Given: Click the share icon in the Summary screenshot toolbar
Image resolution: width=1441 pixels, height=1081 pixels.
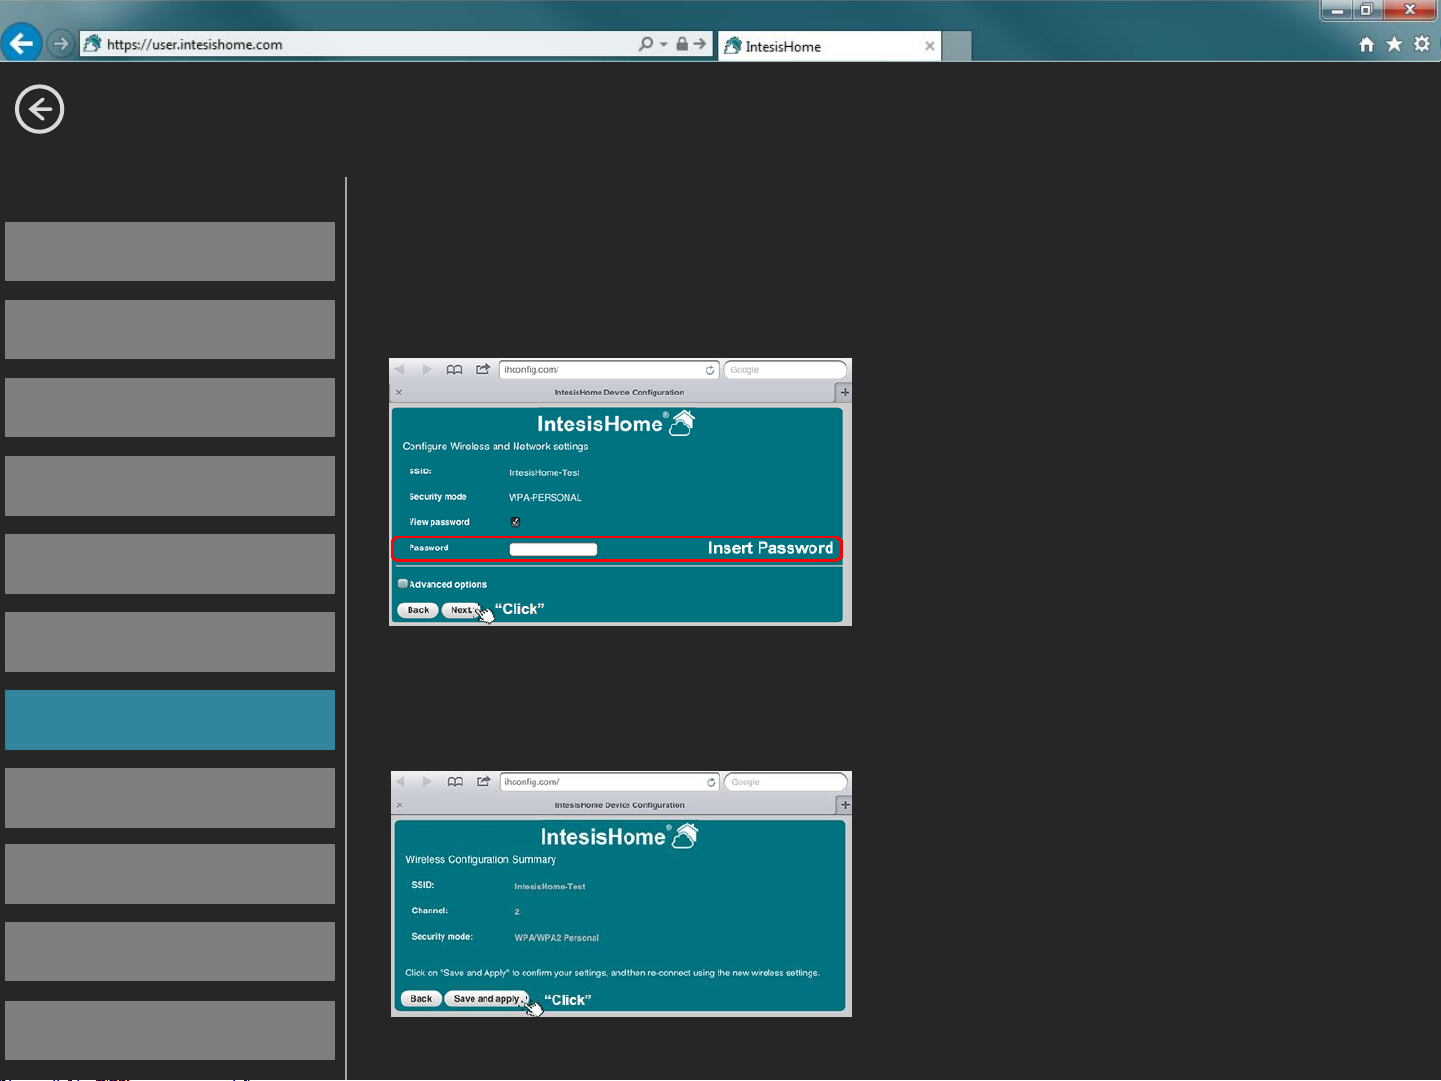Looking at the screenshot, I should coord(484,781).
